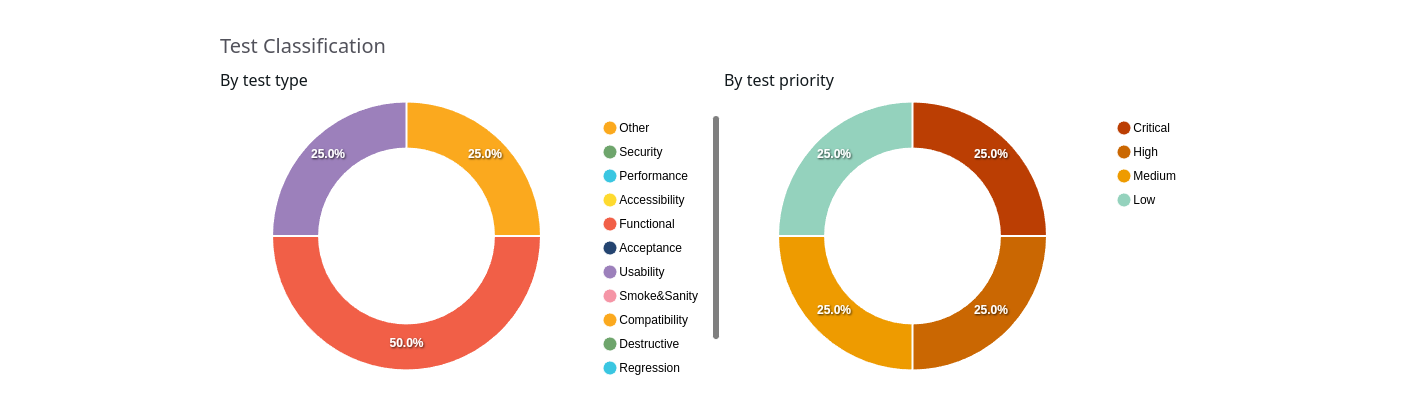Image resolution: width=1403 pixels, height=411 pixels.
Task: Click the Functional legend color dot
Action: [x=610, y=224]
